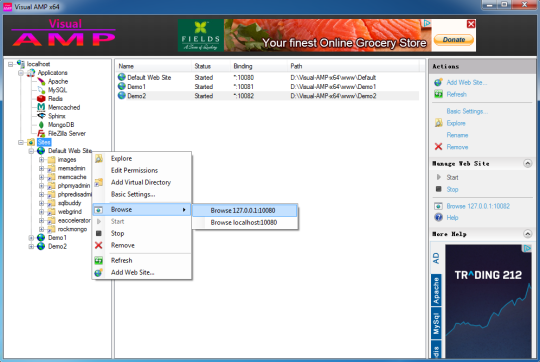Click the red X Remove icon in Actions

[438, 147]
